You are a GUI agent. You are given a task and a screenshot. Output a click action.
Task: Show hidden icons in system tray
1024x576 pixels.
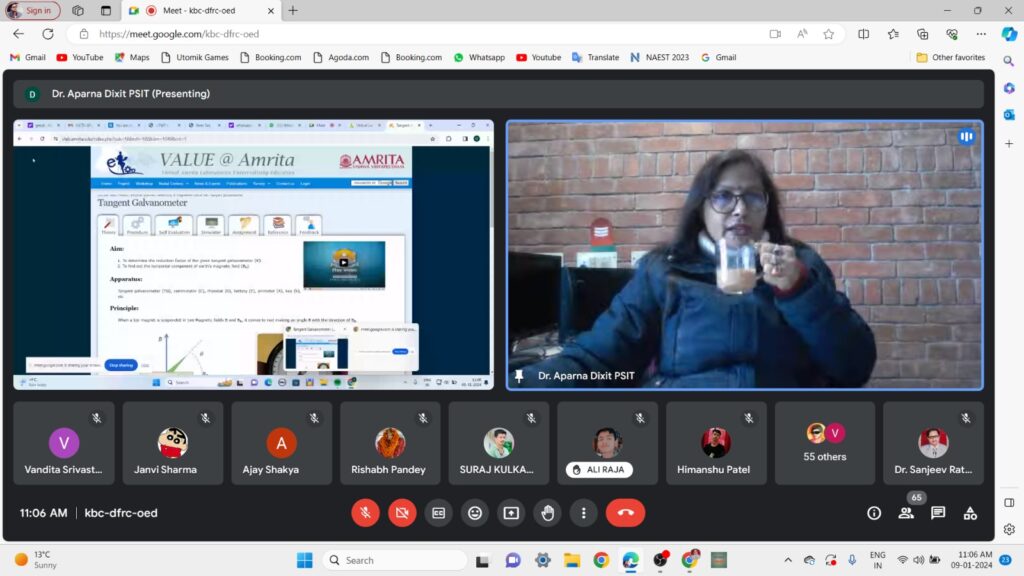pos(788,560)
